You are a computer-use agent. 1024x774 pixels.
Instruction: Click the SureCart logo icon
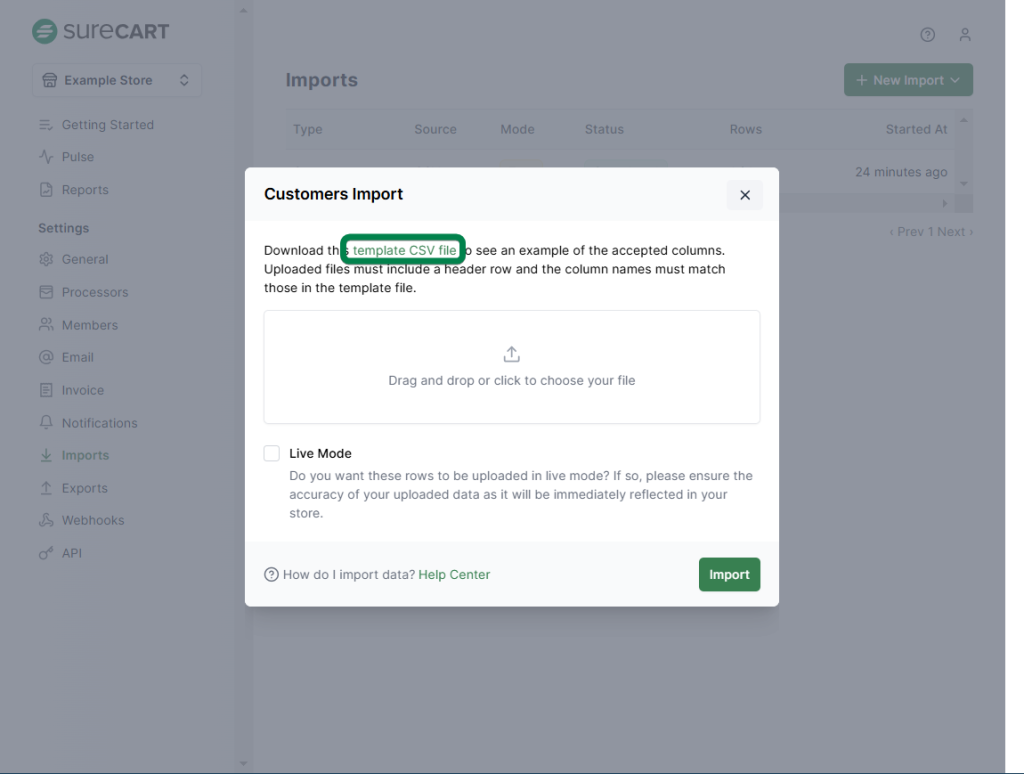click(44, 31)
